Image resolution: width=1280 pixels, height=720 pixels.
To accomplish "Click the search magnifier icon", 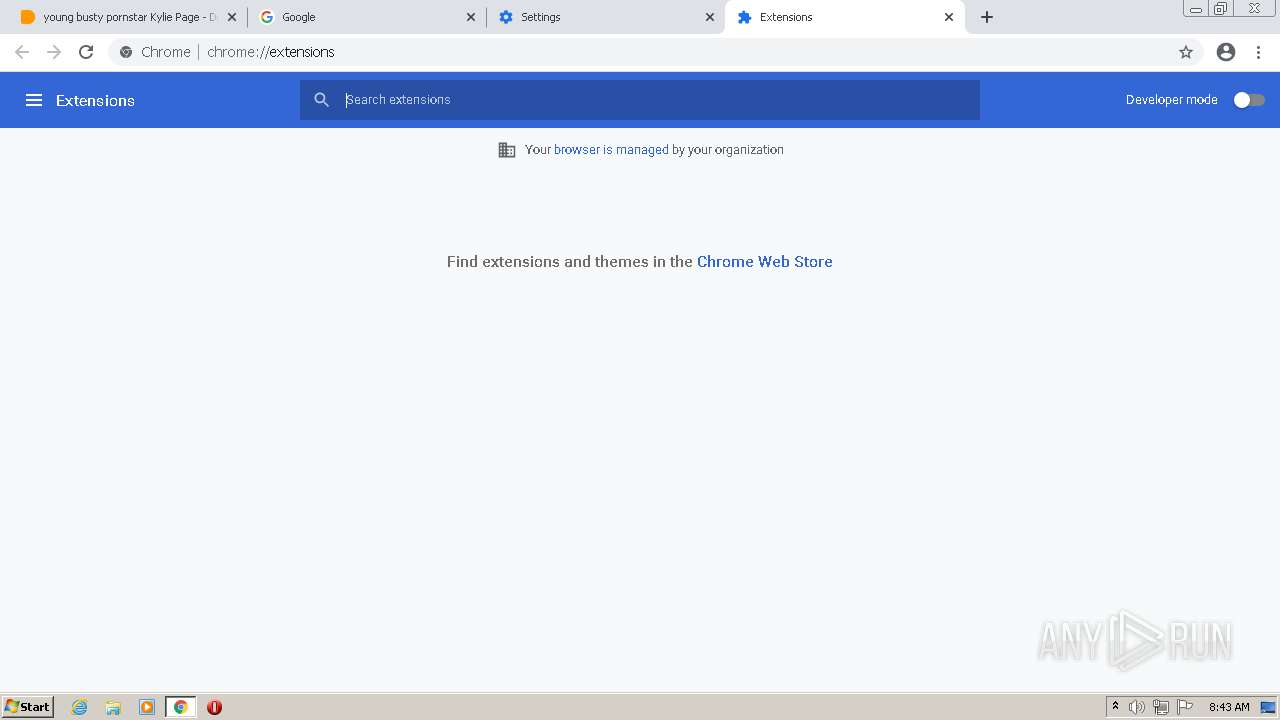I will click(x=322, y=100).
